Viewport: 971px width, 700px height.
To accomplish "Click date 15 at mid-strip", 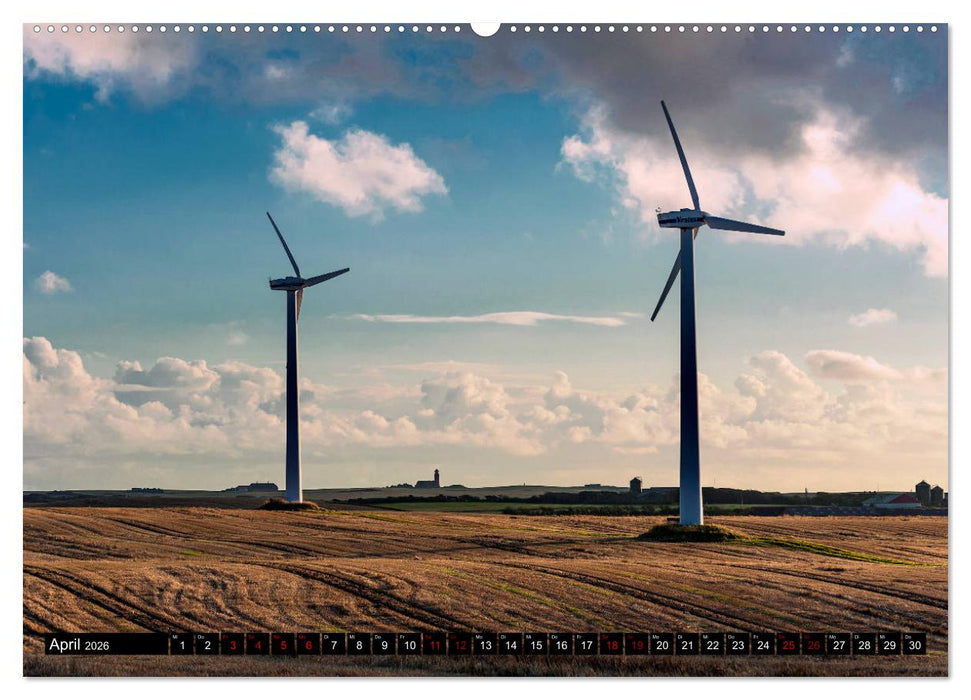I will pyautogui.click(x=534, y=646).
